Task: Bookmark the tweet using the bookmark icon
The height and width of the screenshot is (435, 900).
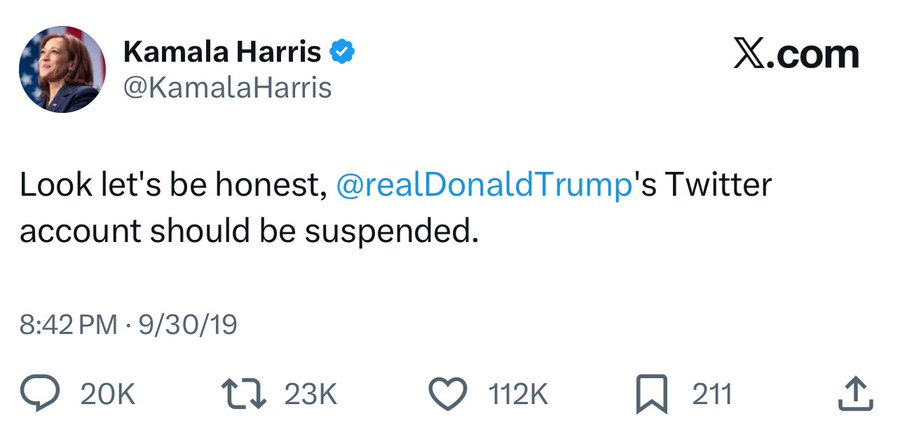Action: click(651, 393)
